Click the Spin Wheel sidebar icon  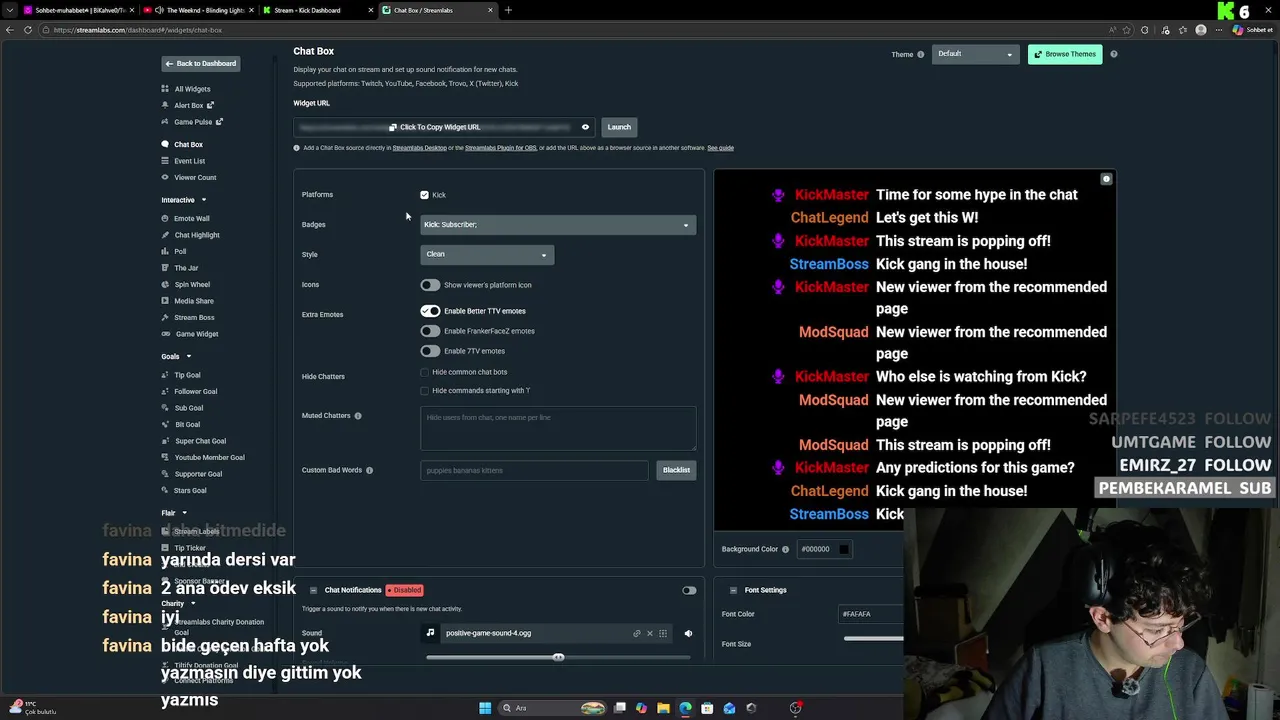166,284
